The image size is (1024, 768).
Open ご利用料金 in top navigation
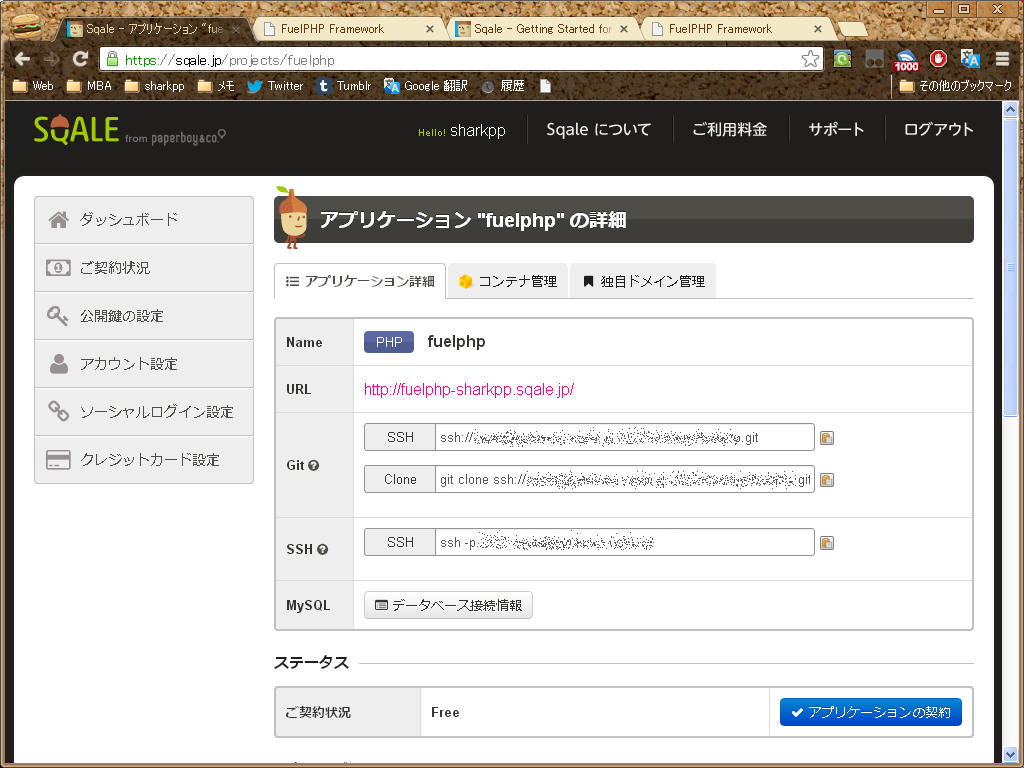729,129
